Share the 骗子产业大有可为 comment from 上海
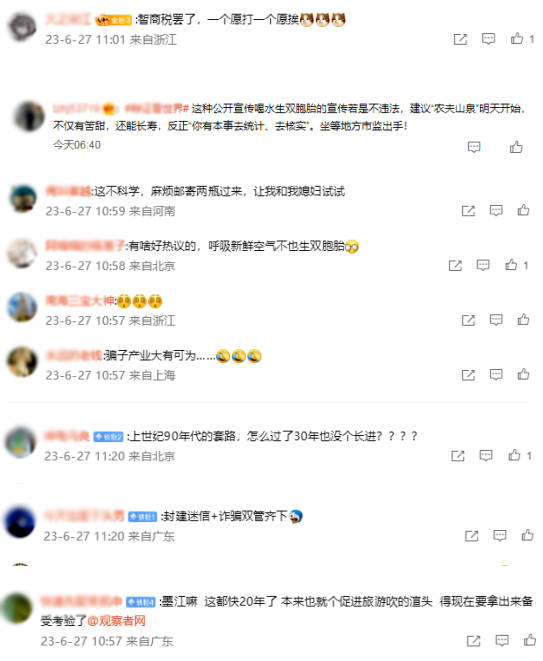 click(x=468, y=375)
